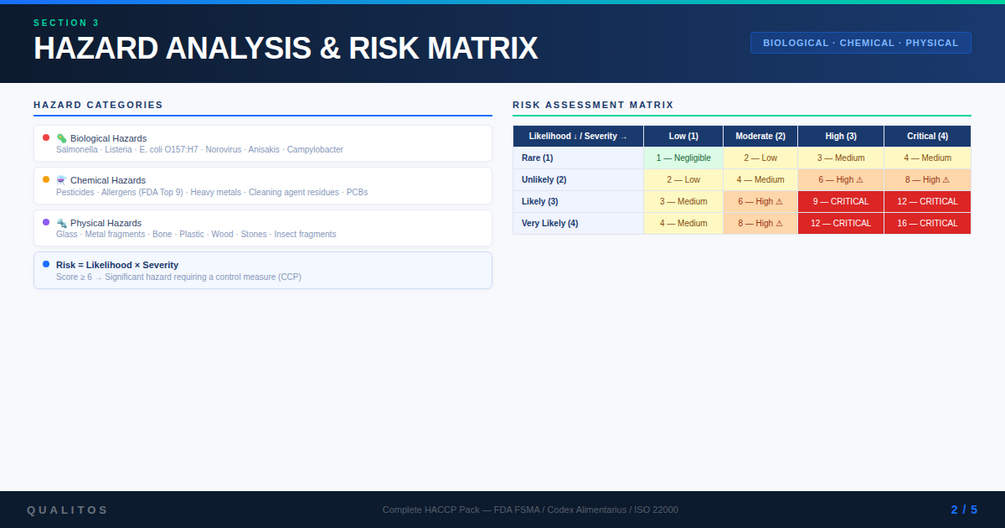This screenshot has width=1005, height=528.
Task: Click the Physical Hazards bolt icon
Action: coord(62,223)
